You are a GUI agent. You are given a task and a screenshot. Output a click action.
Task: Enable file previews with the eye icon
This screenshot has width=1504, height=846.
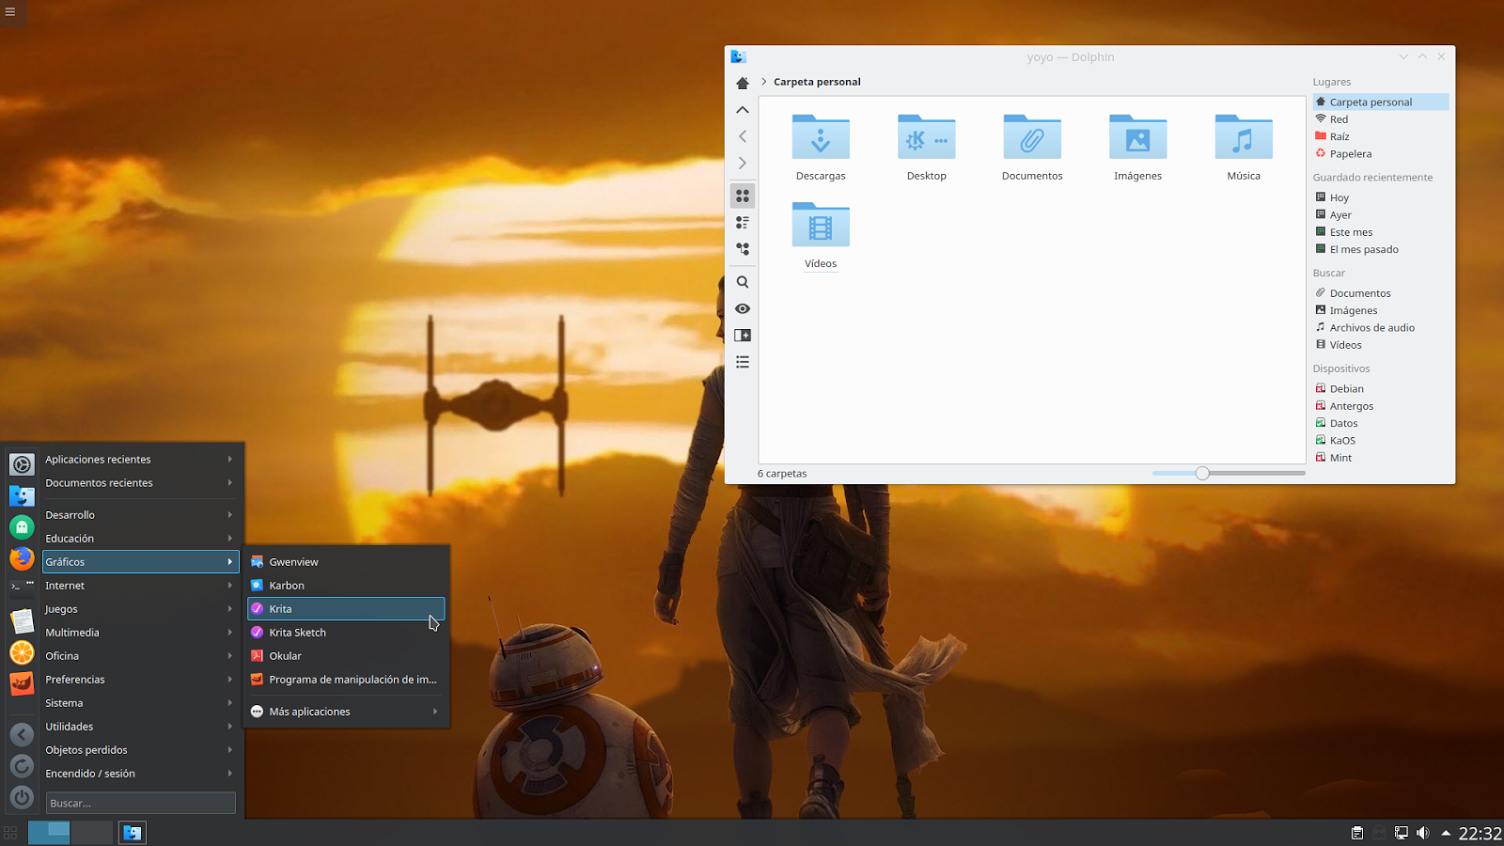pos(742,308)
